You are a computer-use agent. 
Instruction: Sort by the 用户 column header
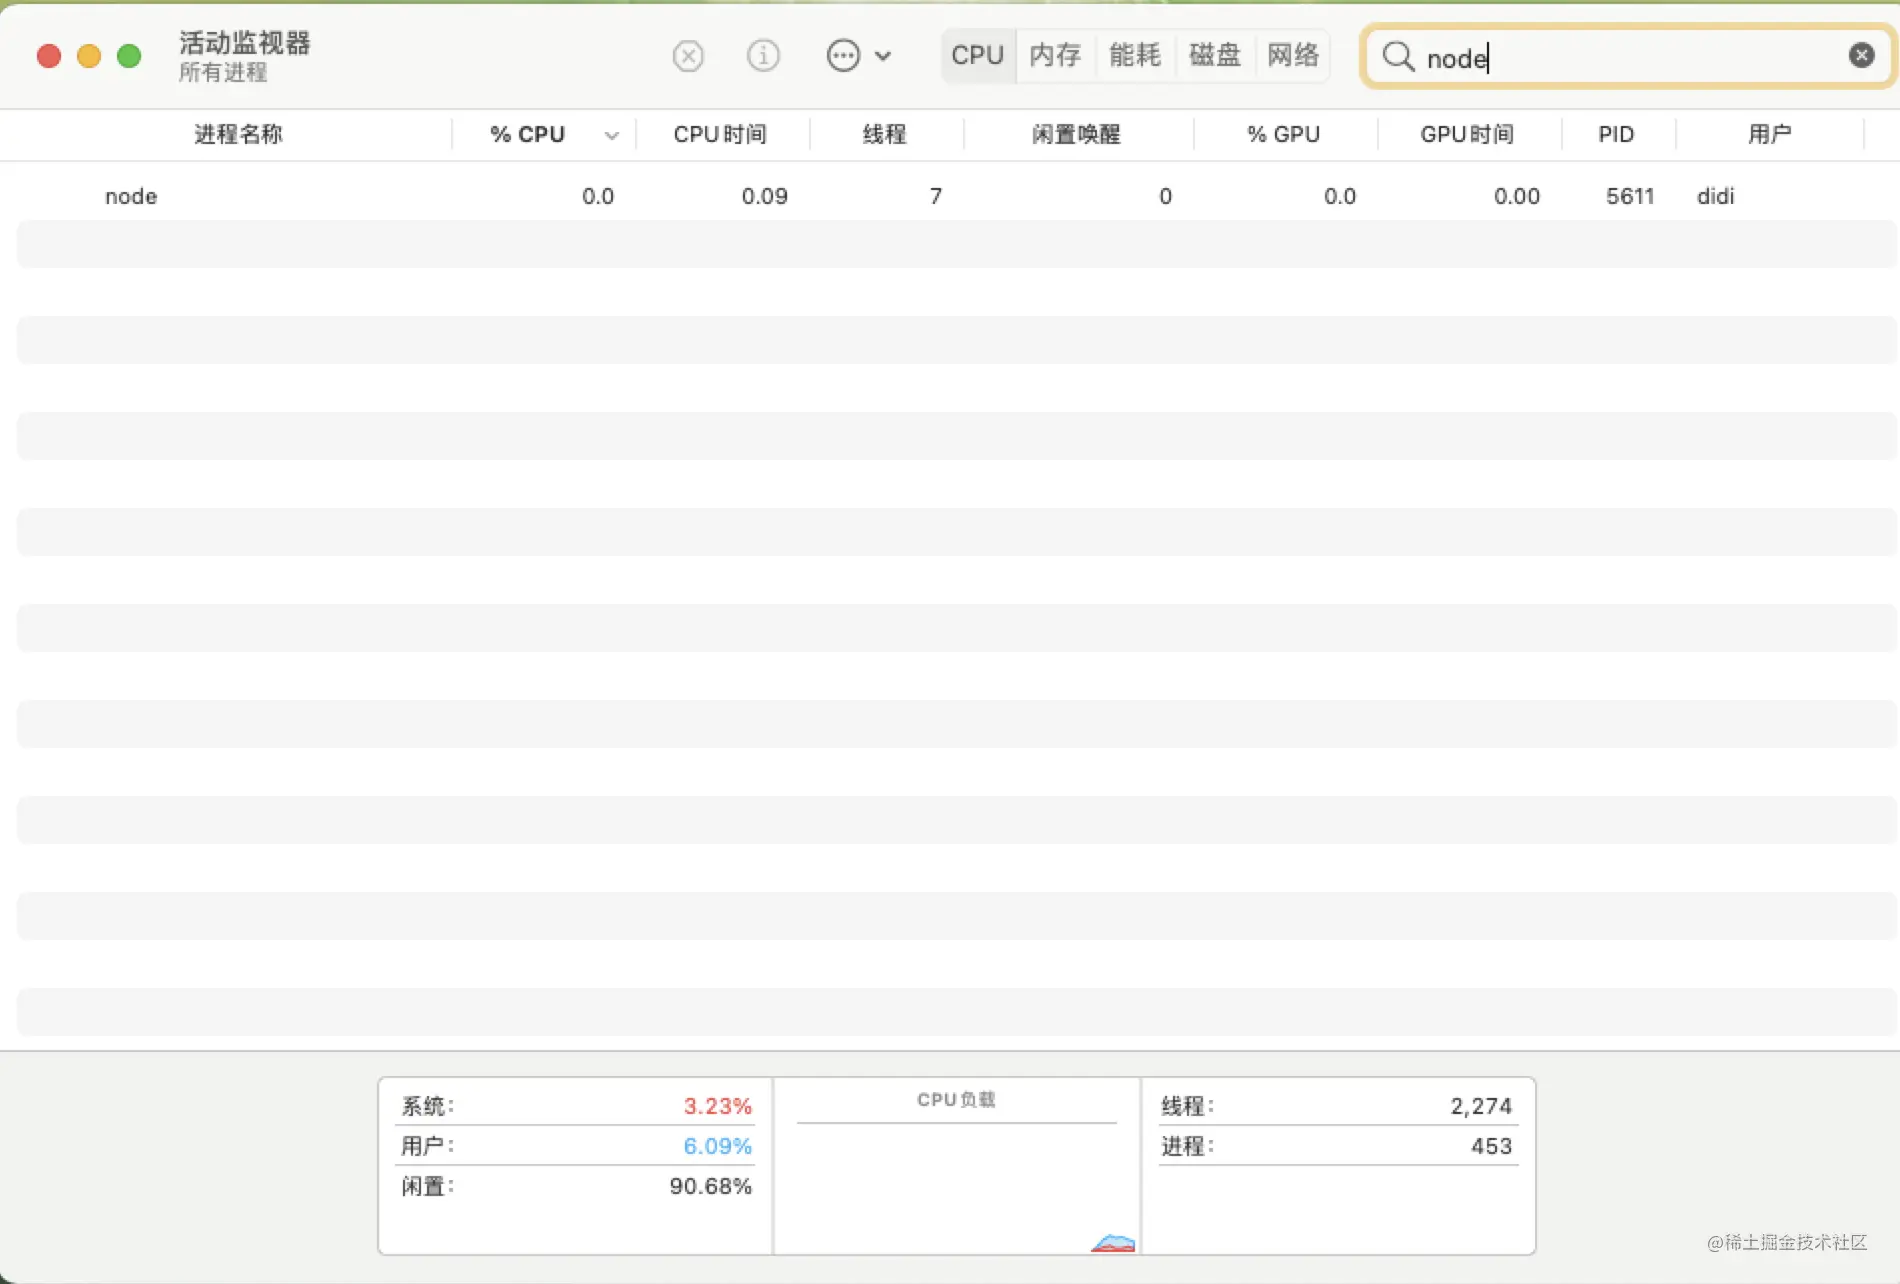[1769, 134]
